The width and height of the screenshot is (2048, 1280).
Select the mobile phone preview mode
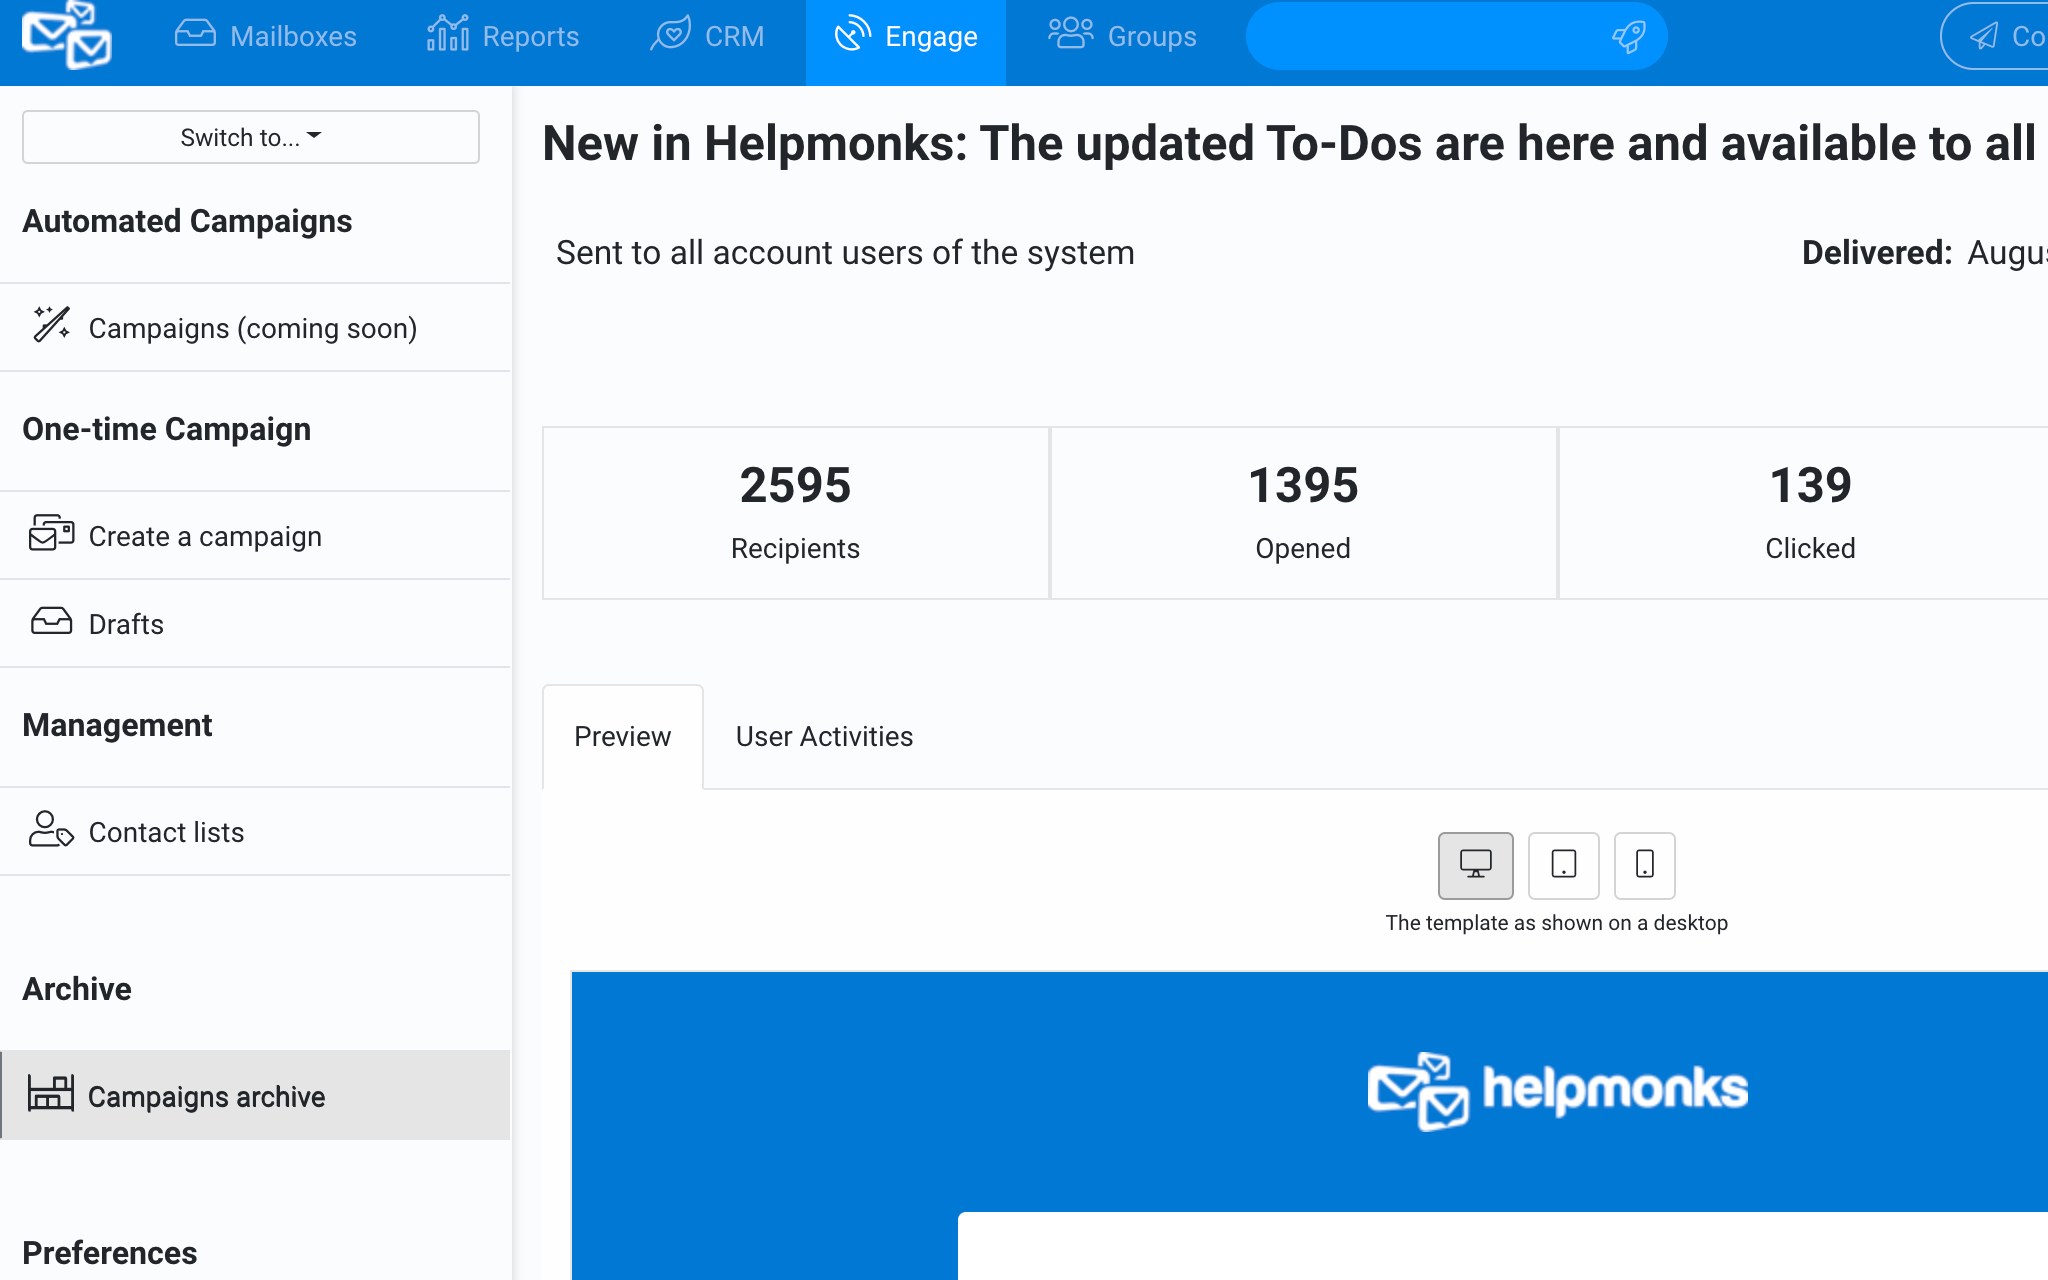coord(1644,865)
